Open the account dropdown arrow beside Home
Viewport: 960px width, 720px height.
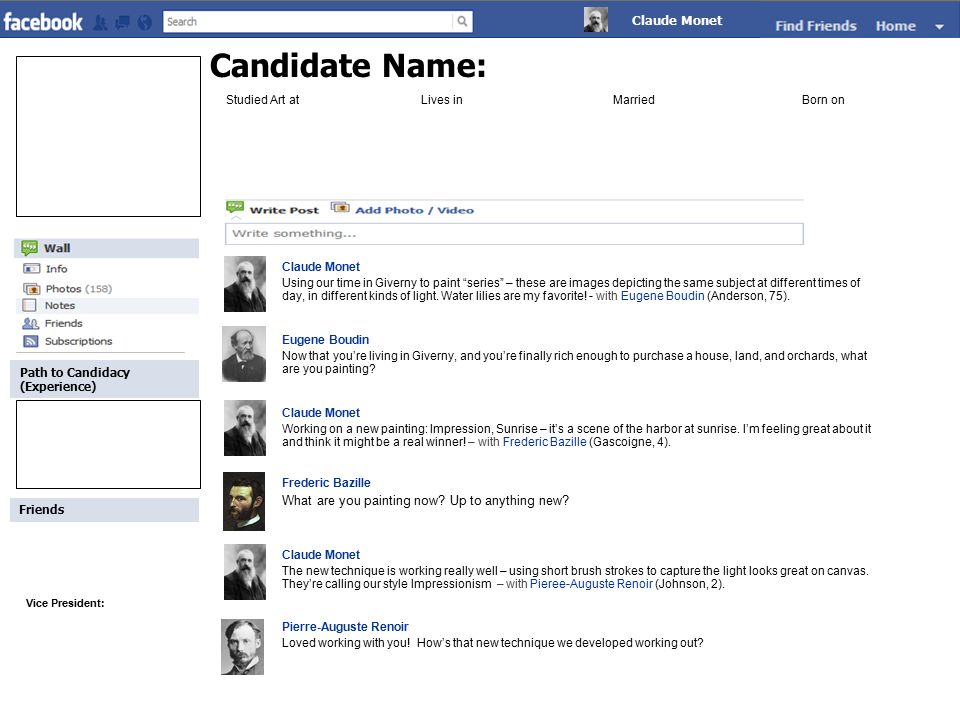tap(940, 27)
